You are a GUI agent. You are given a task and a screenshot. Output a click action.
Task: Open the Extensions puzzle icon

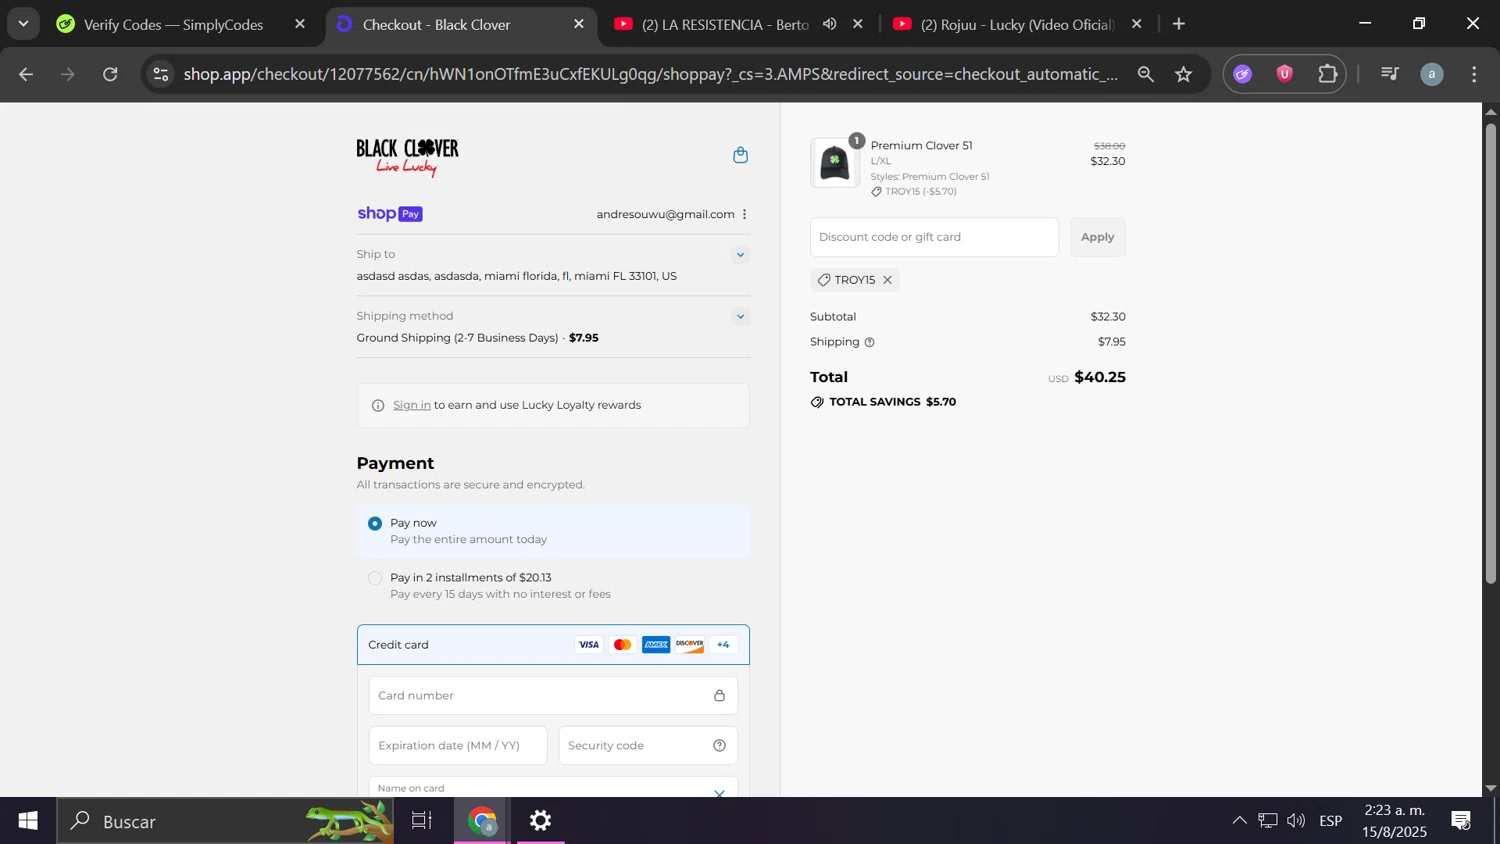[1328, 74]
